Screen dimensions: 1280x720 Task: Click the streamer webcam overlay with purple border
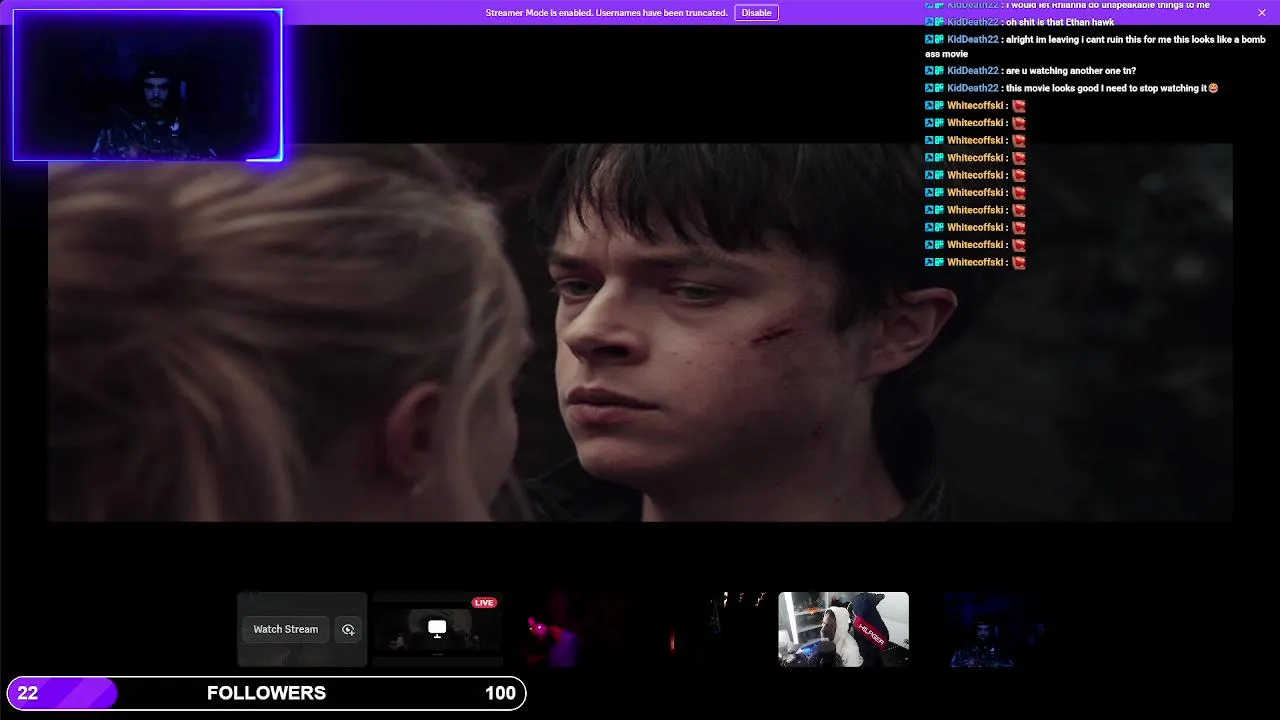[147, 85]
